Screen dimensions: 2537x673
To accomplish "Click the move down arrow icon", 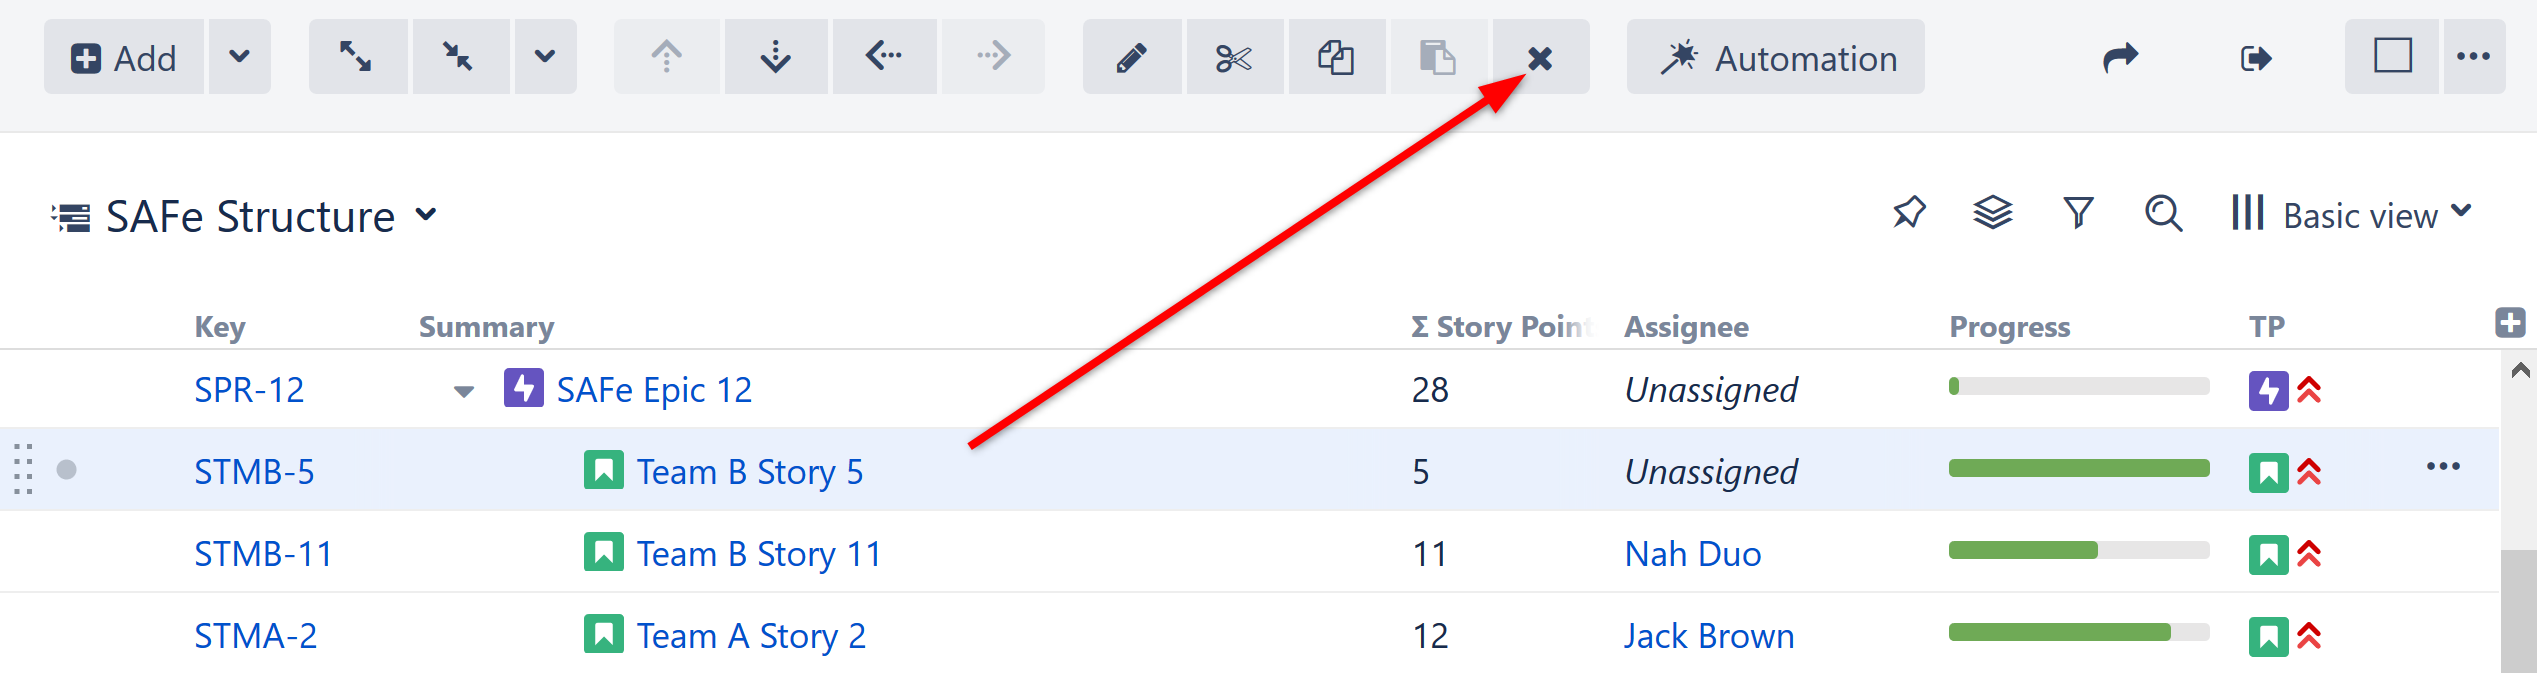I will [775, 57].
